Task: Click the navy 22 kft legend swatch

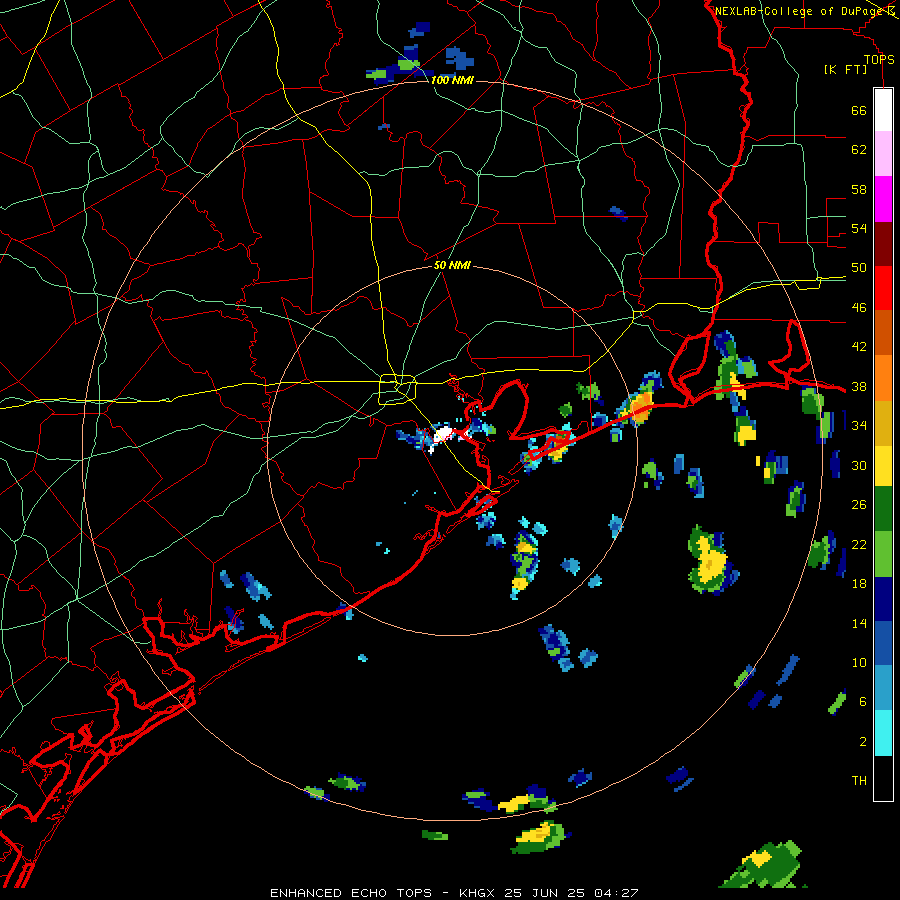Action: [x=883, y=599]
